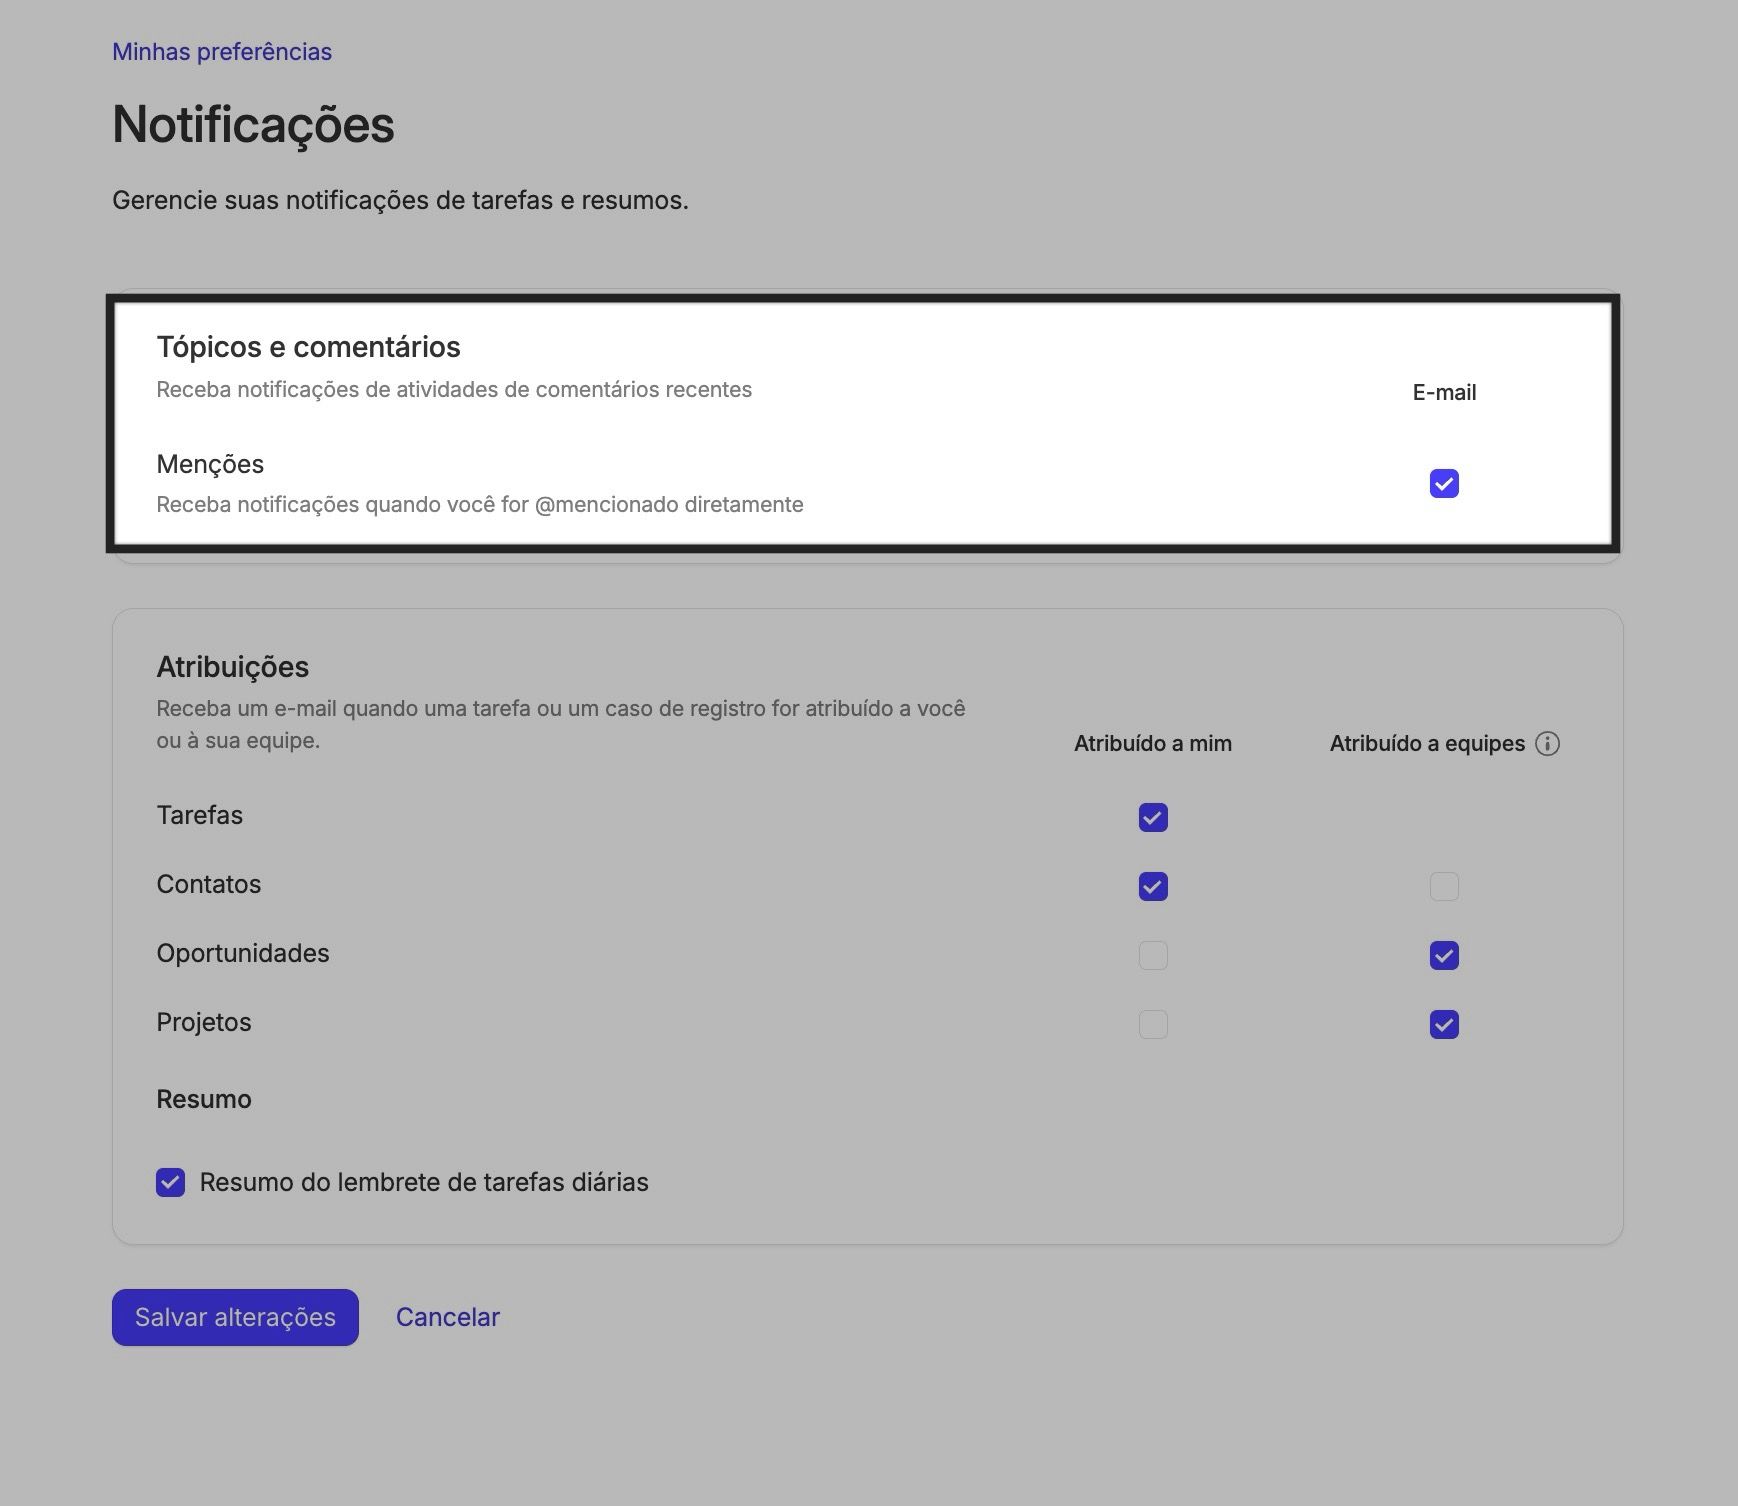The width and height of the screenshot is (1738, 1506).
Task: Toggle Resumo do lembrete de tarefas diárias checkbox
Action: pos(170,1182)
